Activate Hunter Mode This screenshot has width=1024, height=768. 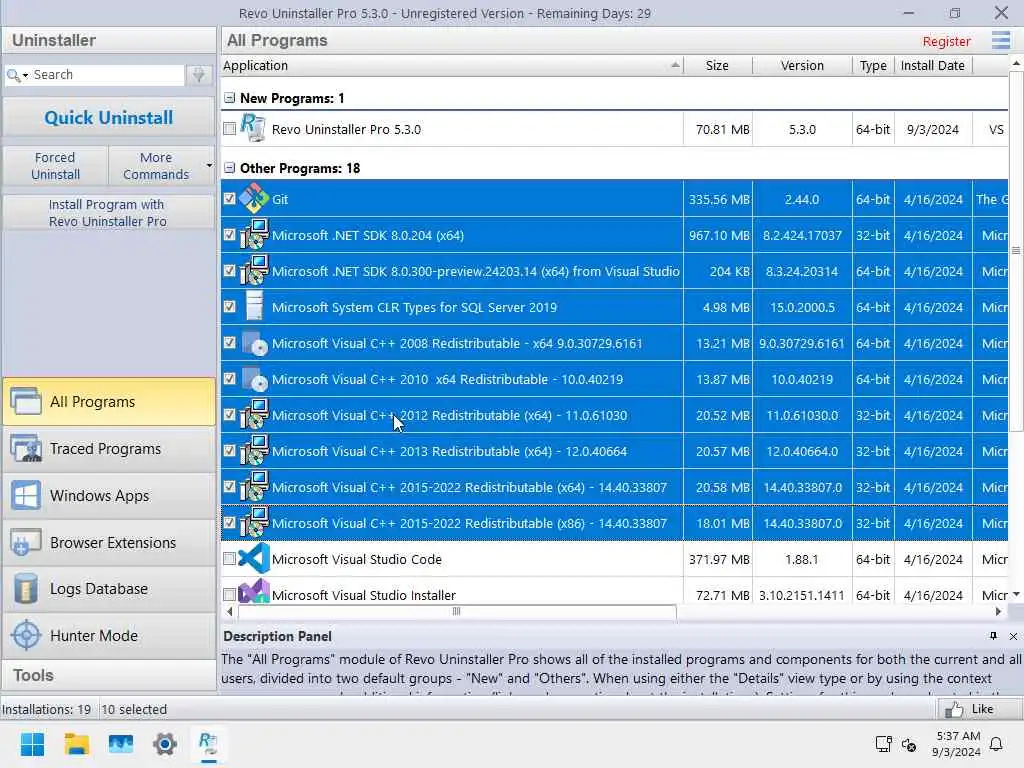(108, 635)
